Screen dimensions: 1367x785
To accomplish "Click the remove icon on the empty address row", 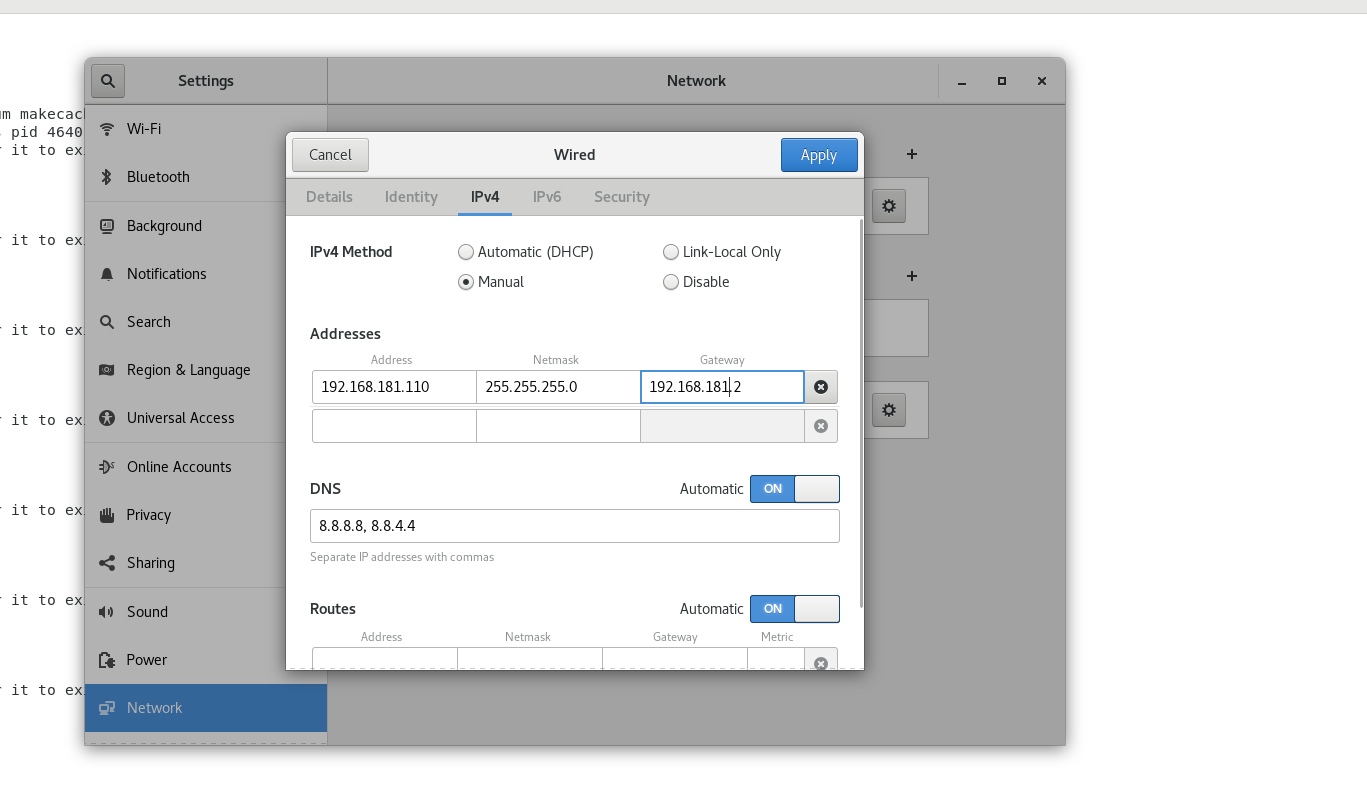I will [x=821, y=426].
